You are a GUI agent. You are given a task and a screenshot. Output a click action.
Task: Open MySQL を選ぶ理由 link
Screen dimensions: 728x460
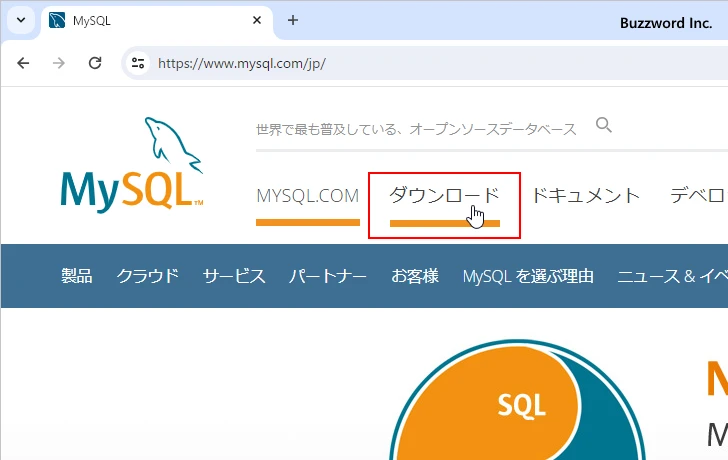click(528, 276)
